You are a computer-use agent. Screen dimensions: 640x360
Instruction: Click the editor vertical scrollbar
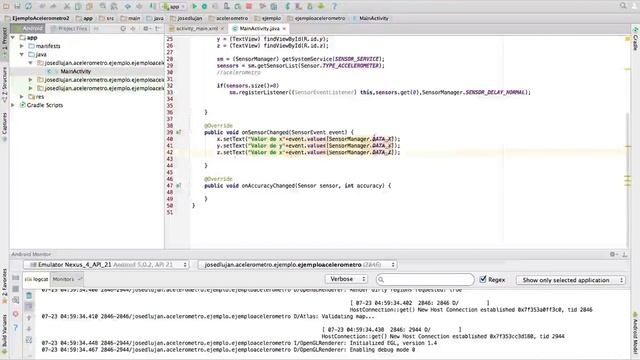[628, 180]
